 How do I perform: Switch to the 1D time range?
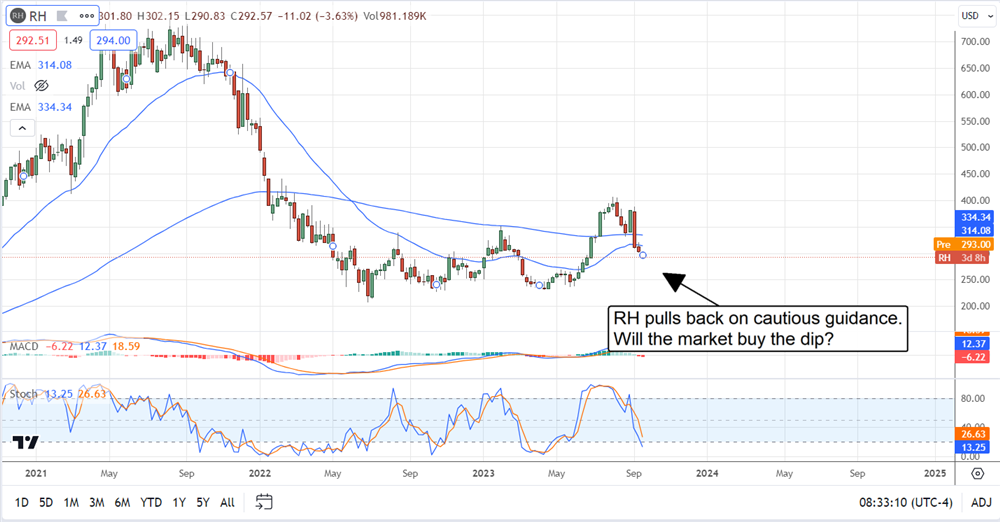[x=22, y=503]
